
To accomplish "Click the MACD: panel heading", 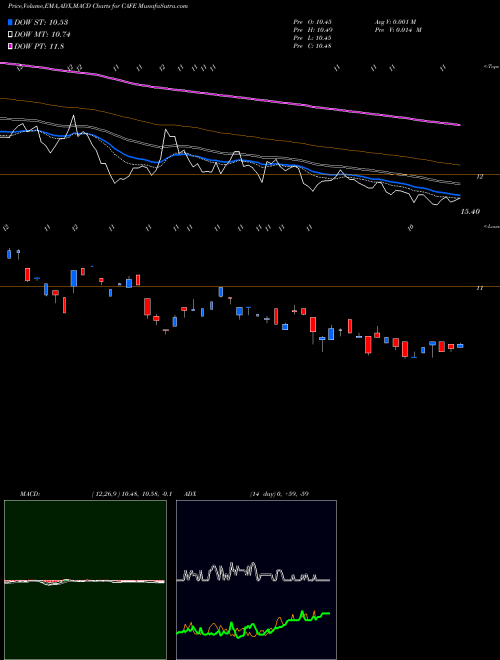I will point(30,494).
